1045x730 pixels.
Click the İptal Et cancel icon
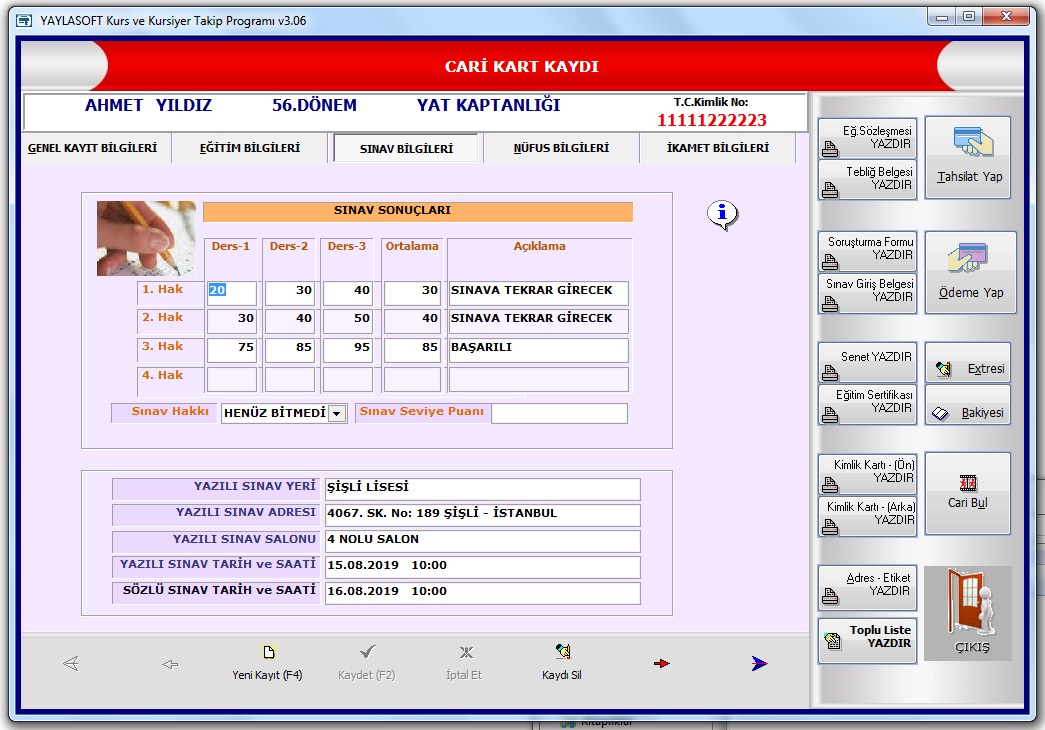click(x=466, y=652)
